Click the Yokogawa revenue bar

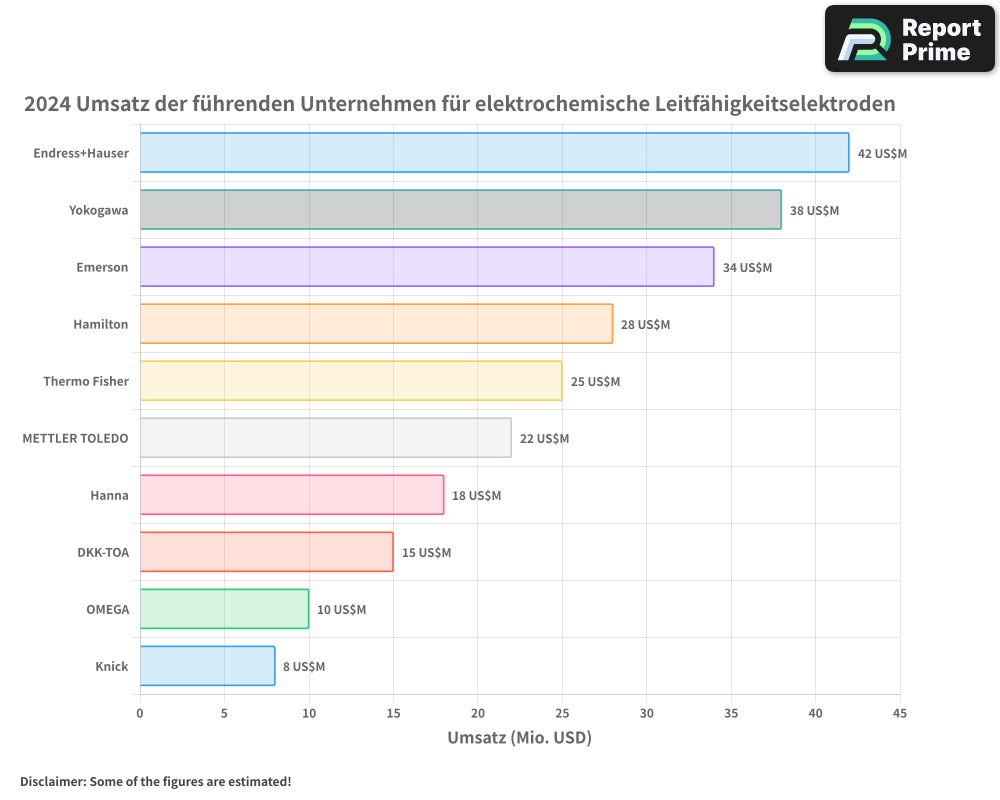pos(460,210)
